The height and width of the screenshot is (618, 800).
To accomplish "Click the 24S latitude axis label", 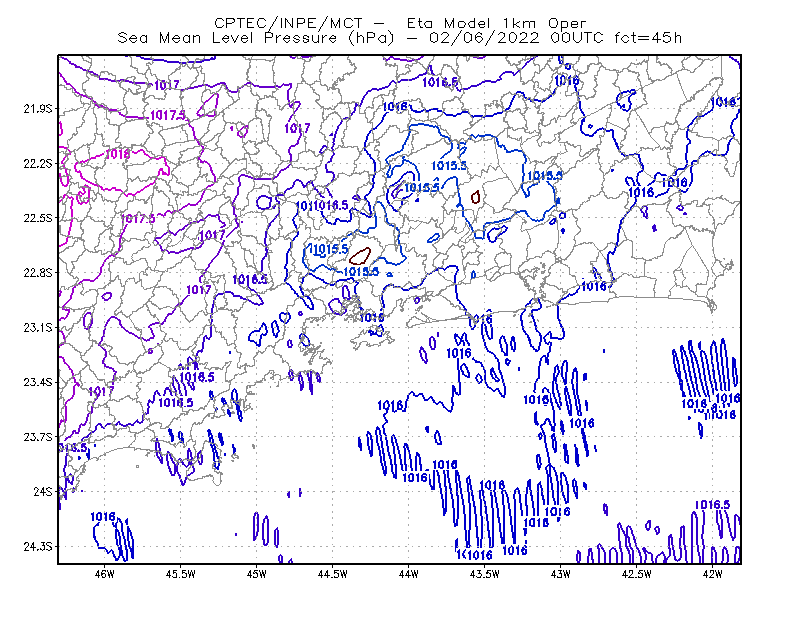I will pos(43,492).
